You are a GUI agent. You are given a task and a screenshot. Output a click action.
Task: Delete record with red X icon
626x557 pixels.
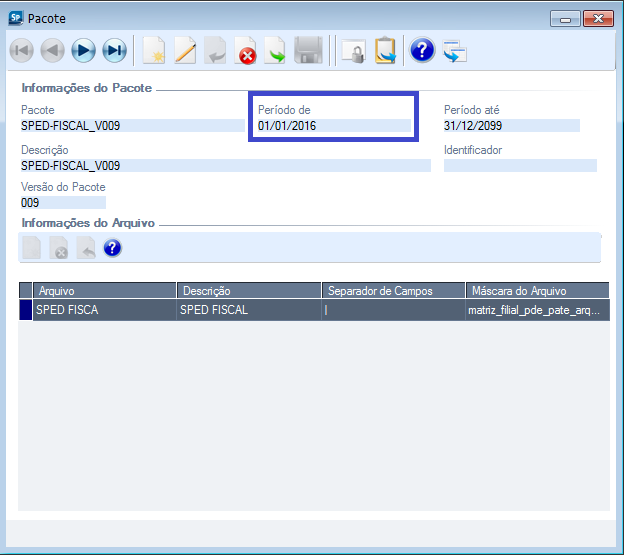coord(246,51)
